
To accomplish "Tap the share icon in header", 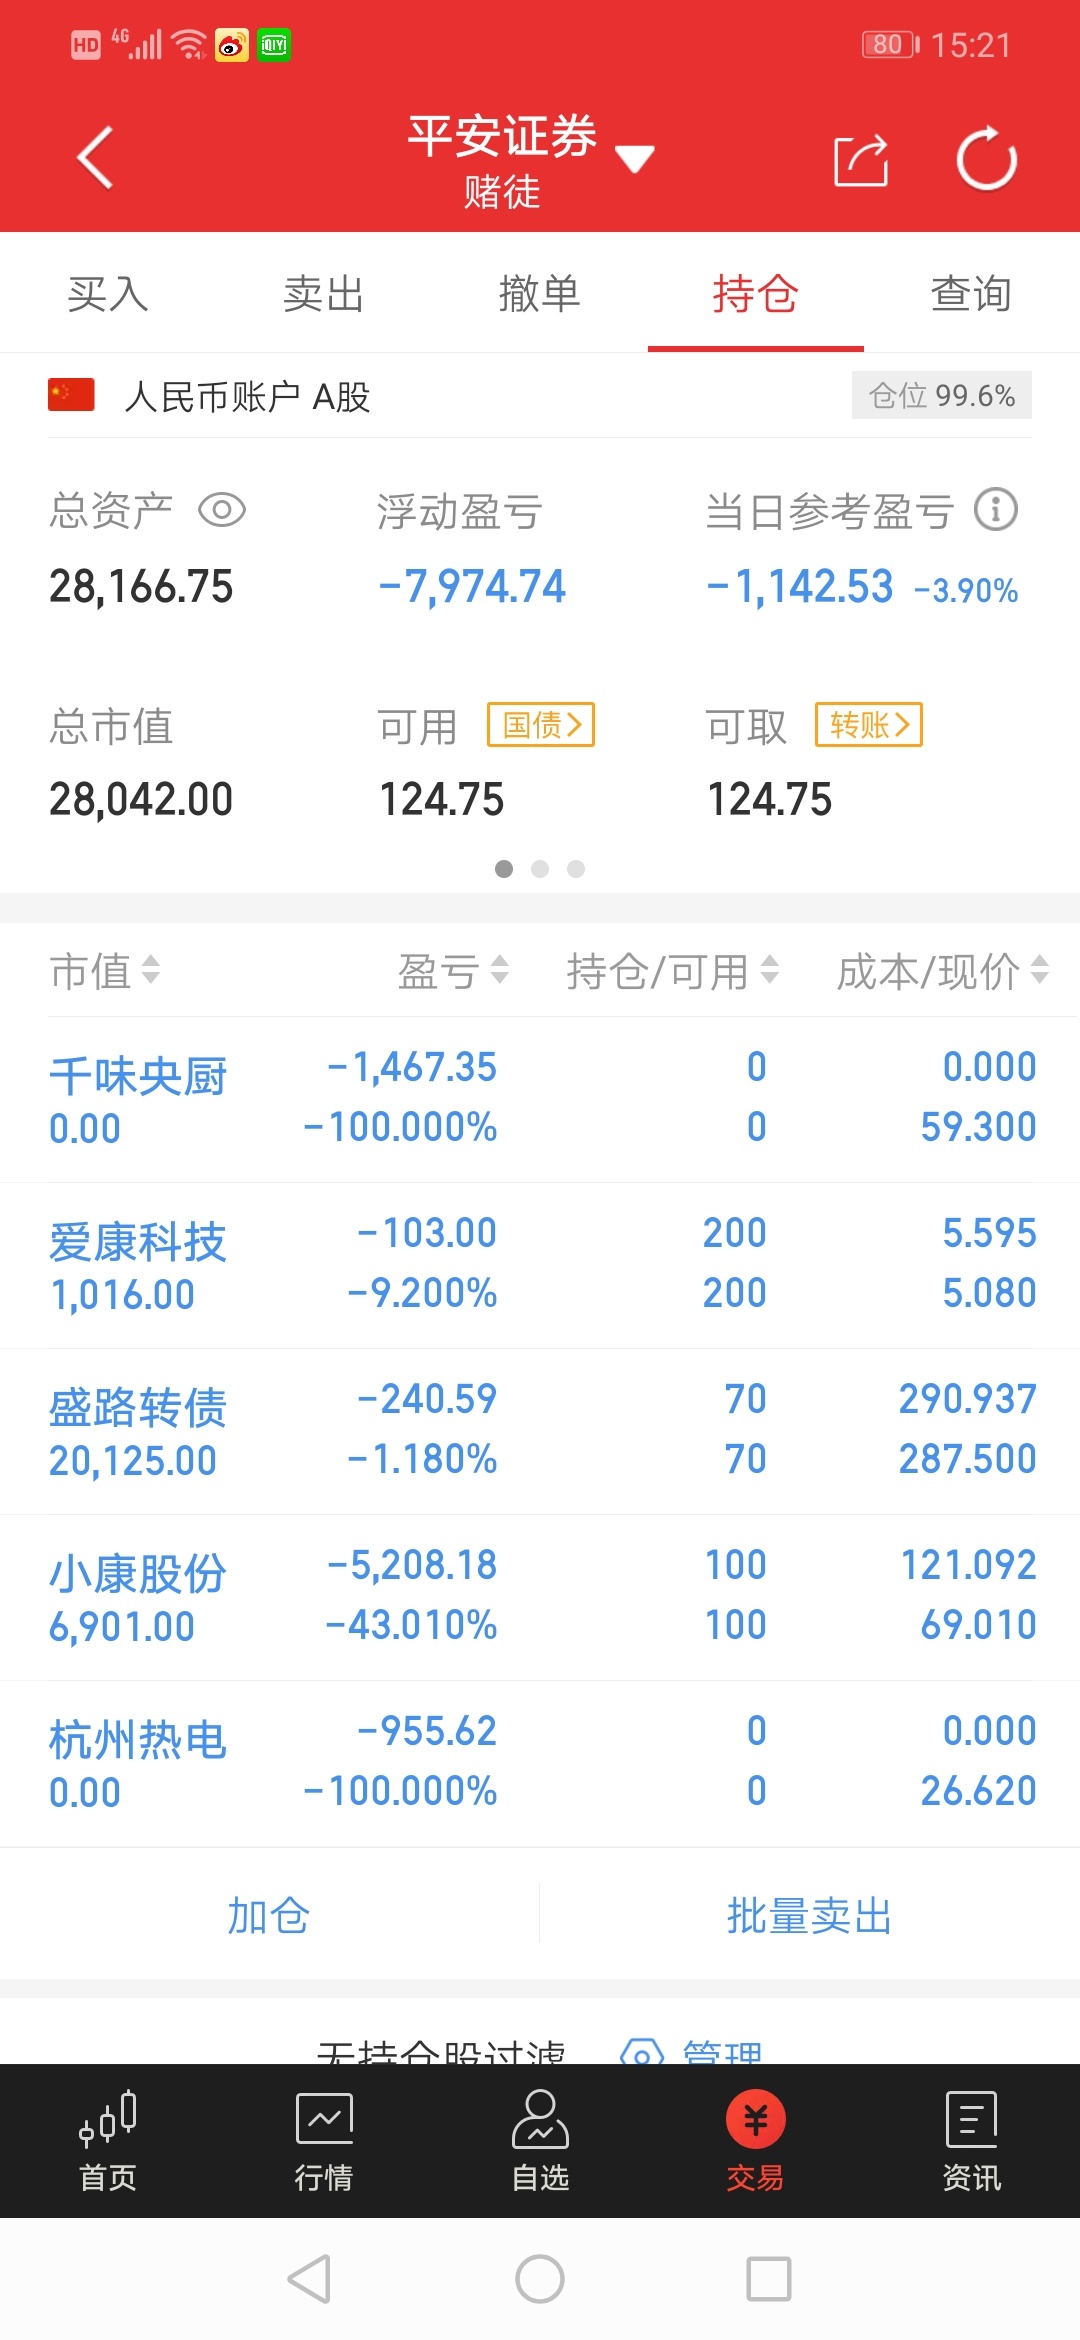I will (861, 160).
